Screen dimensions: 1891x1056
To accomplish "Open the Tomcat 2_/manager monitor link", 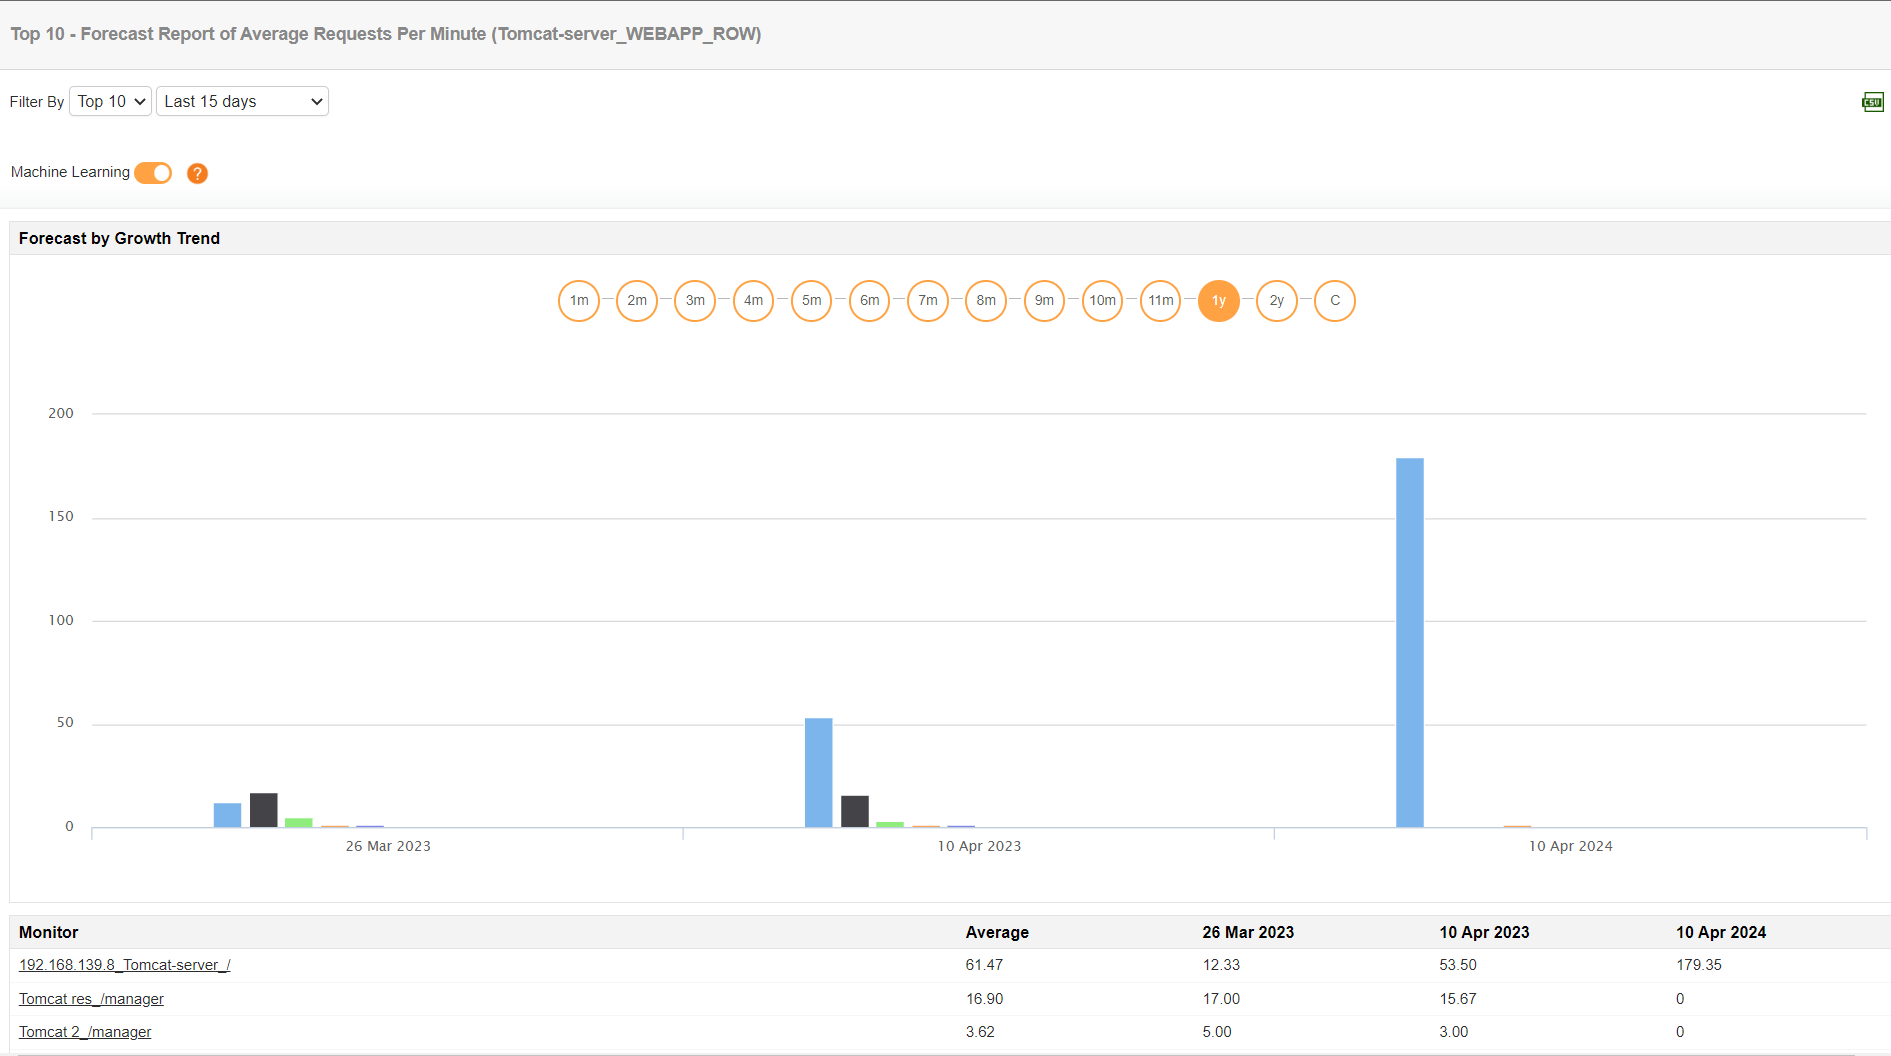I will pyautogui.click(x=85, y=1032).
